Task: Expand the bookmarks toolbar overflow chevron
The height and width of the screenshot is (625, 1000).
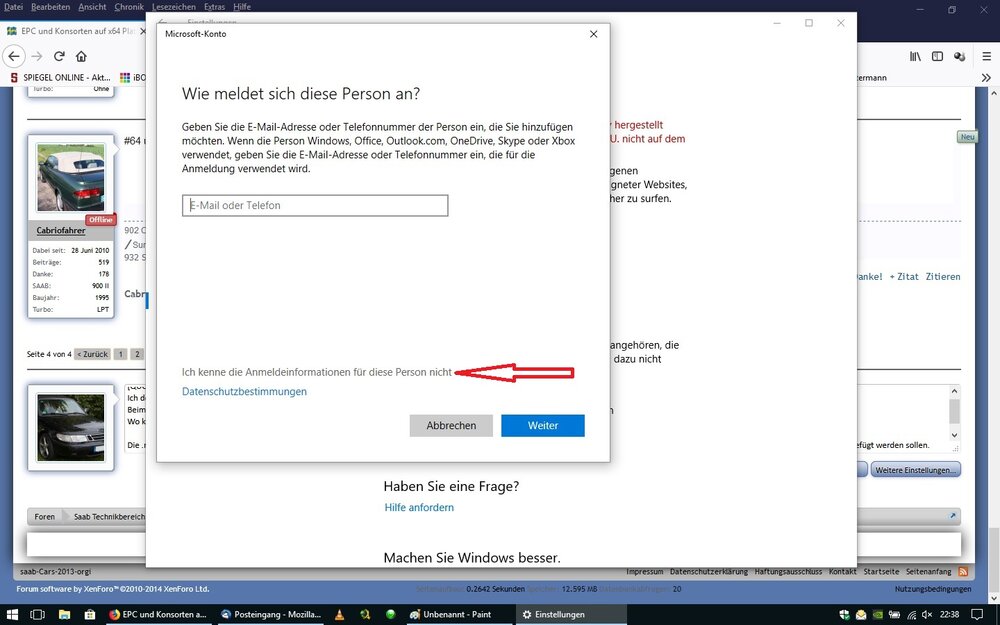Action: tap(986, 77)
